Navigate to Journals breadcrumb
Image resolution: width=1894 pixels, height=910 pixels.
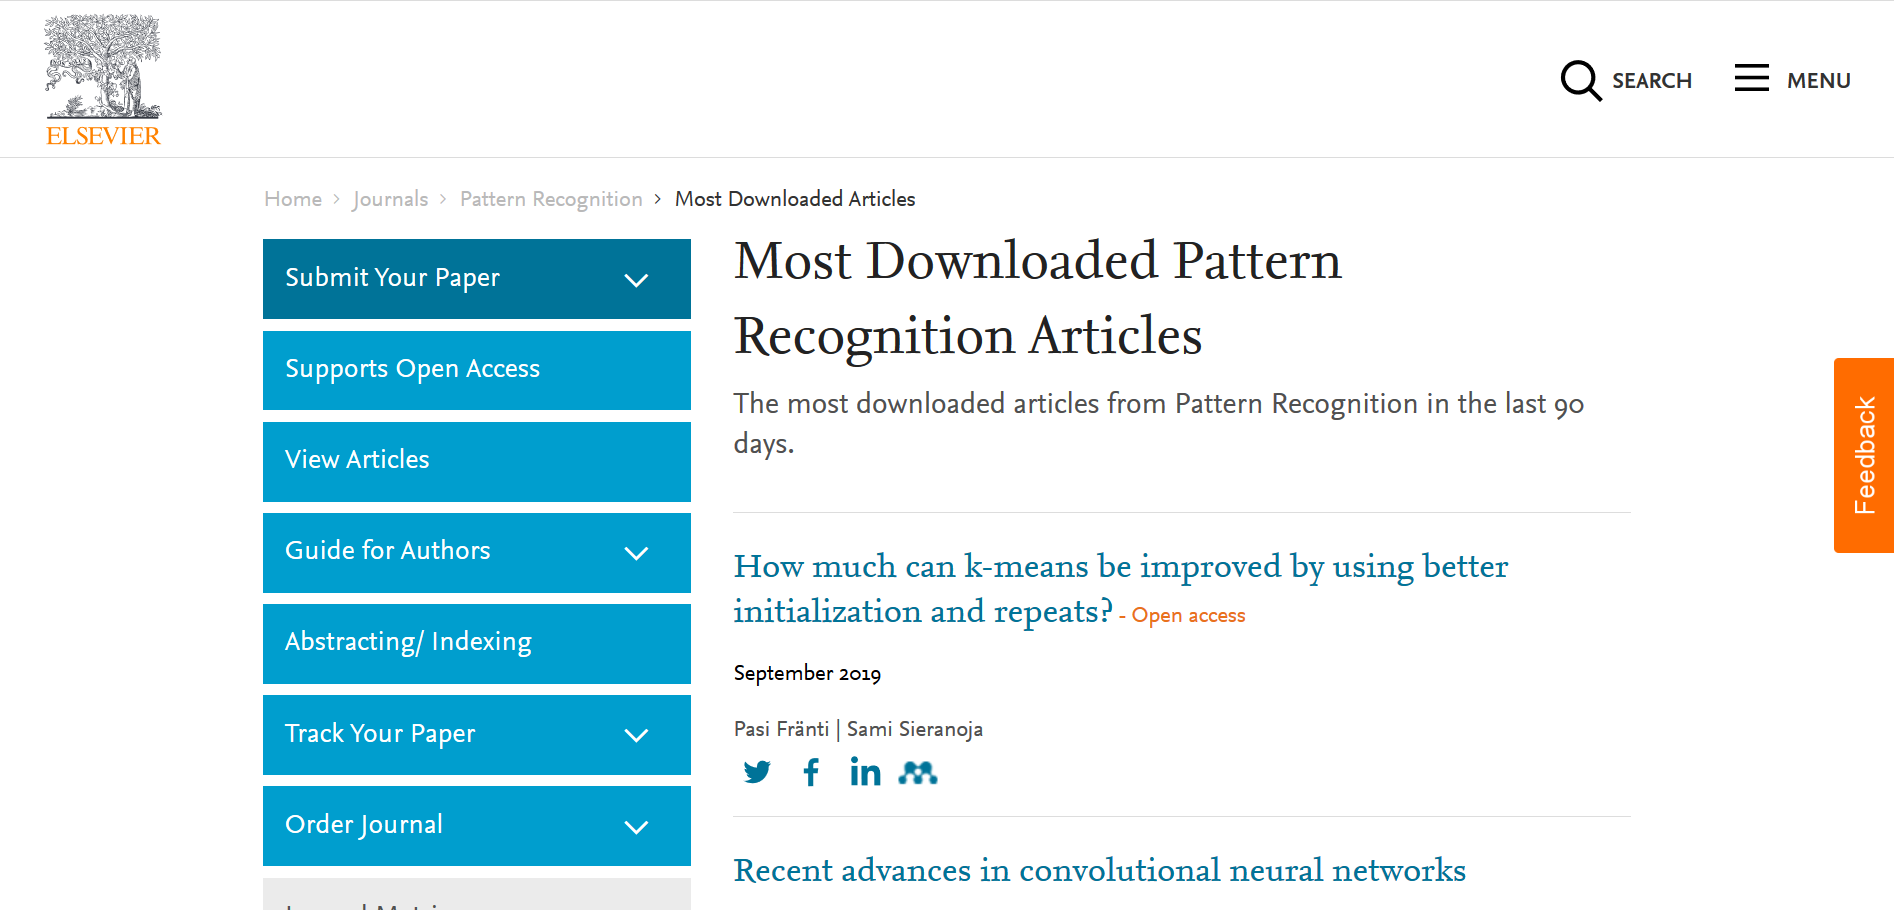[390, 199]
